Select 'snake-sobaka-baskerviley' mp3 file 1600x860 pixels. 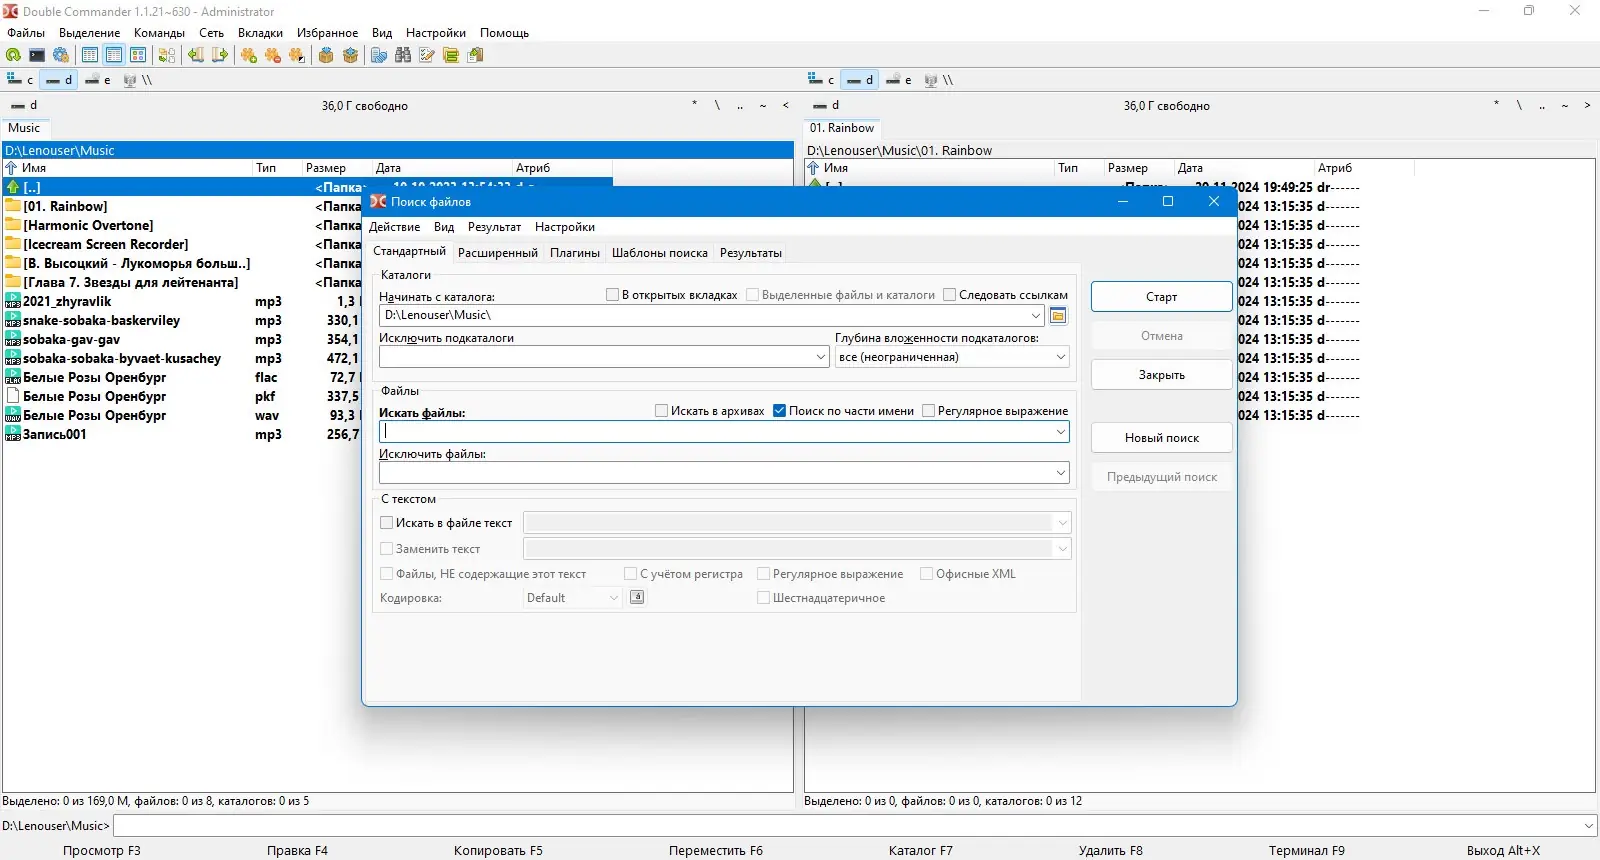tap(101, 321)
